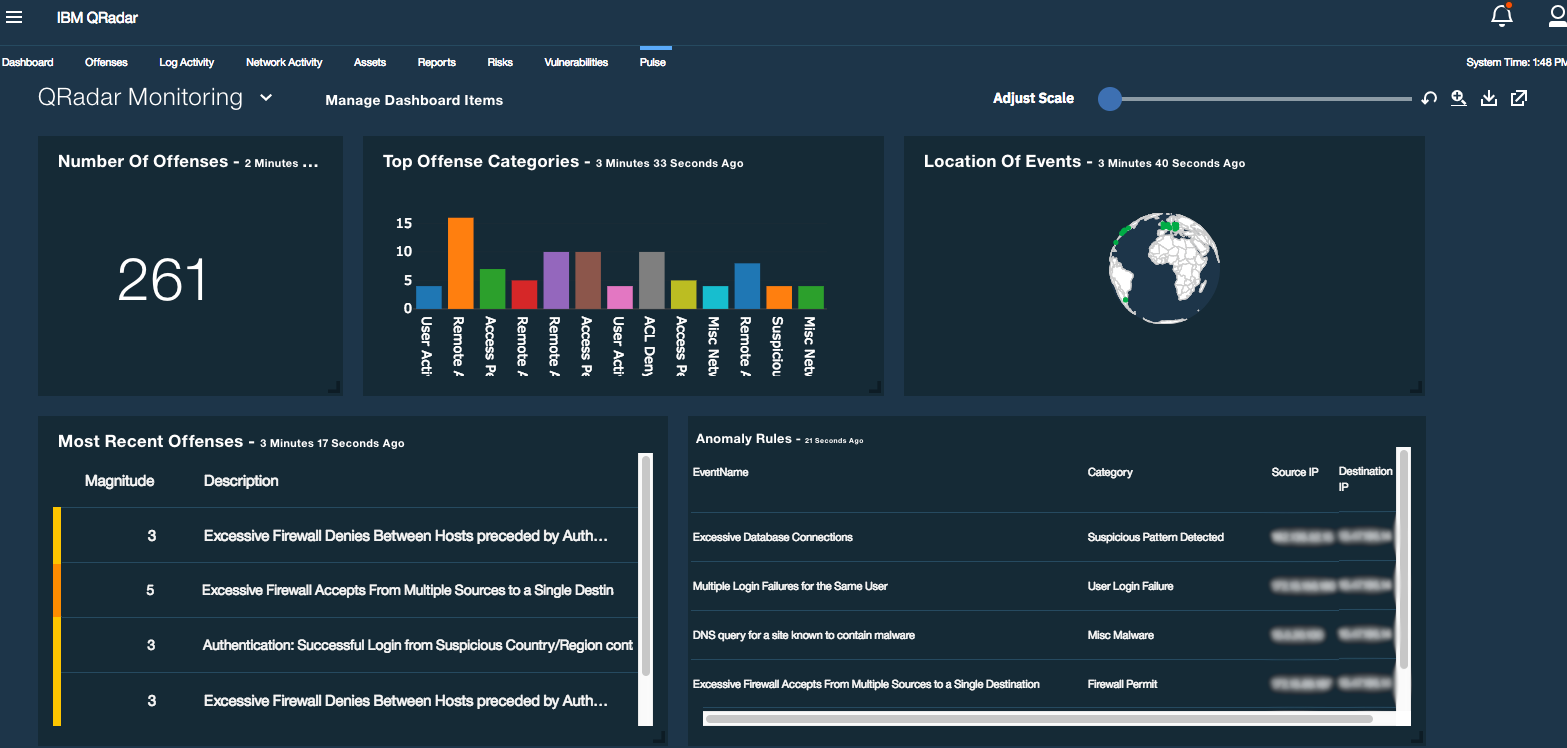Expand the QRadar Monitoring dashboard selector
The image size is (1567, 748).
pos(265,97)
